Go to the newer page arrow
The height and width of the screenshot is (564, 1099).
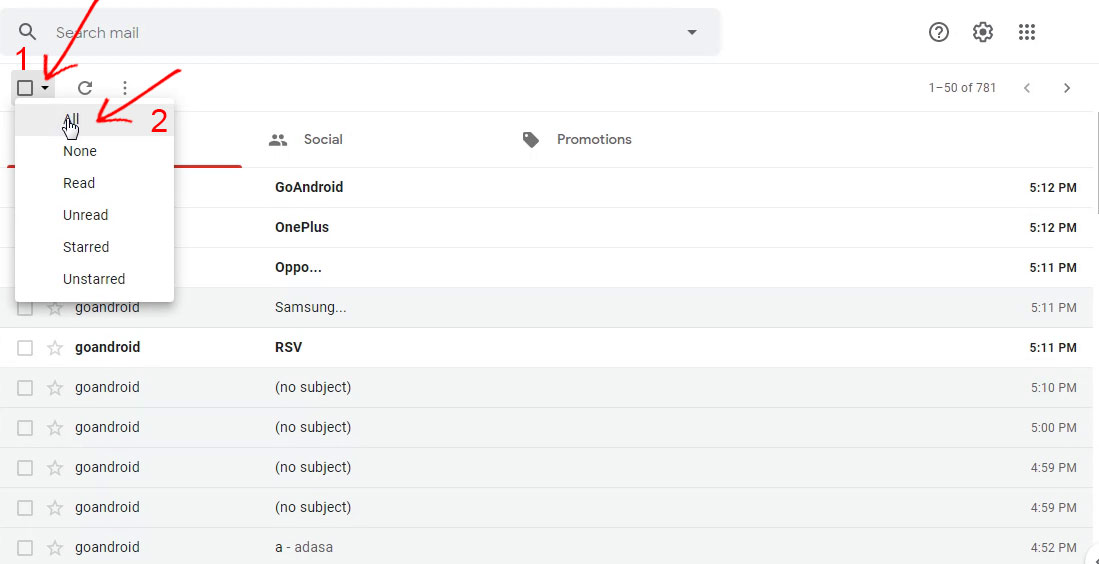pos(1026,88)
